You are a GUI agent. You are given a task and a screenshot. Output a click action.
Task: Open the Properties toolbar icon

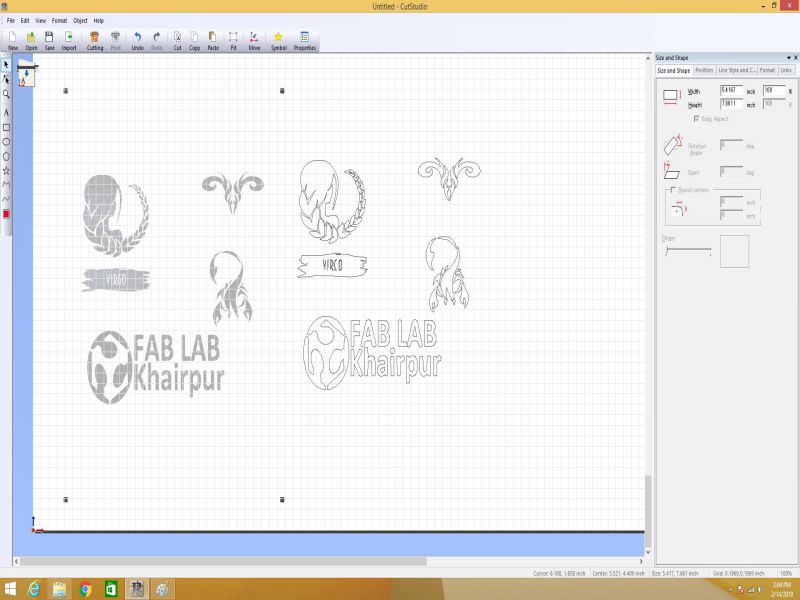point(305,40)
